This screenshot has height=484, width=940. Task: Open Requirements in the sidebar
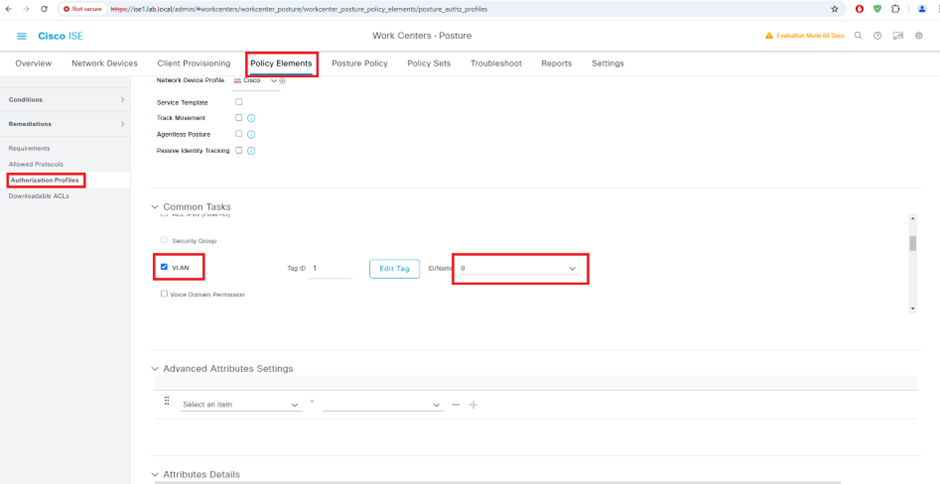(x=29, y=148)
